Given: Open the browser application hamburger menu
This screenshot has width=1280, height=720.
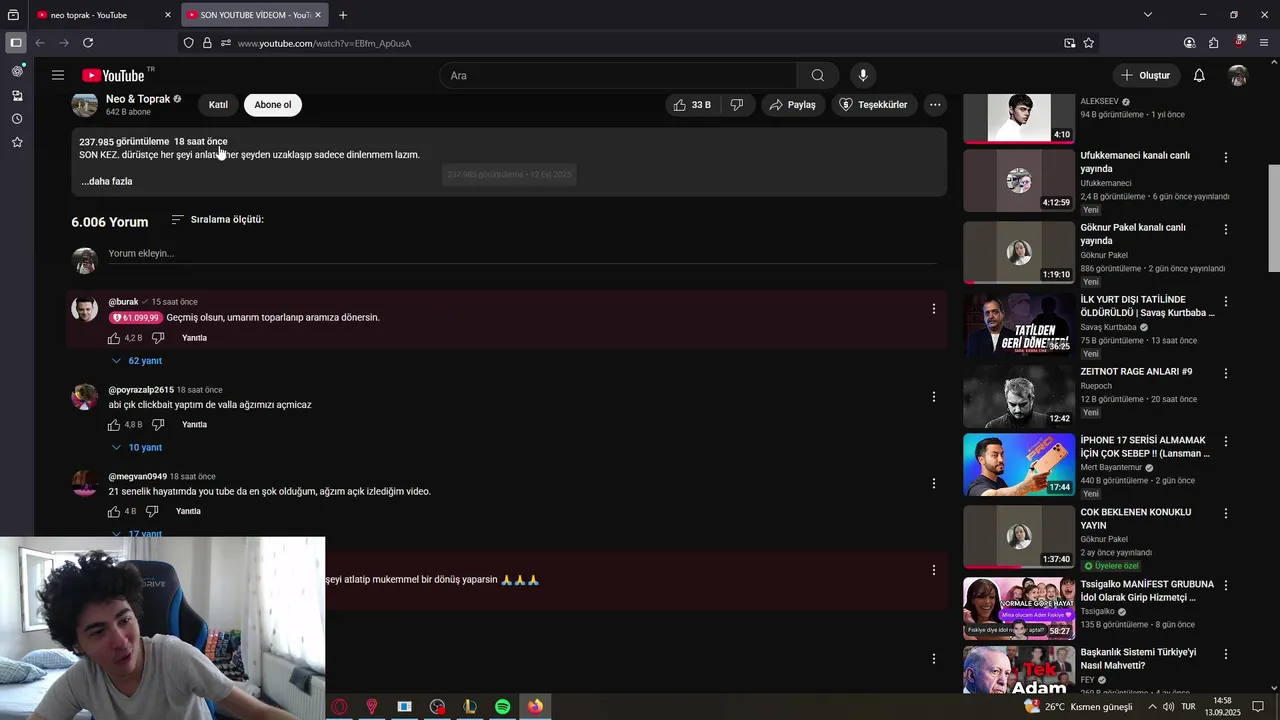Looking at the screenshot, I should click(x=1265, y=43).
